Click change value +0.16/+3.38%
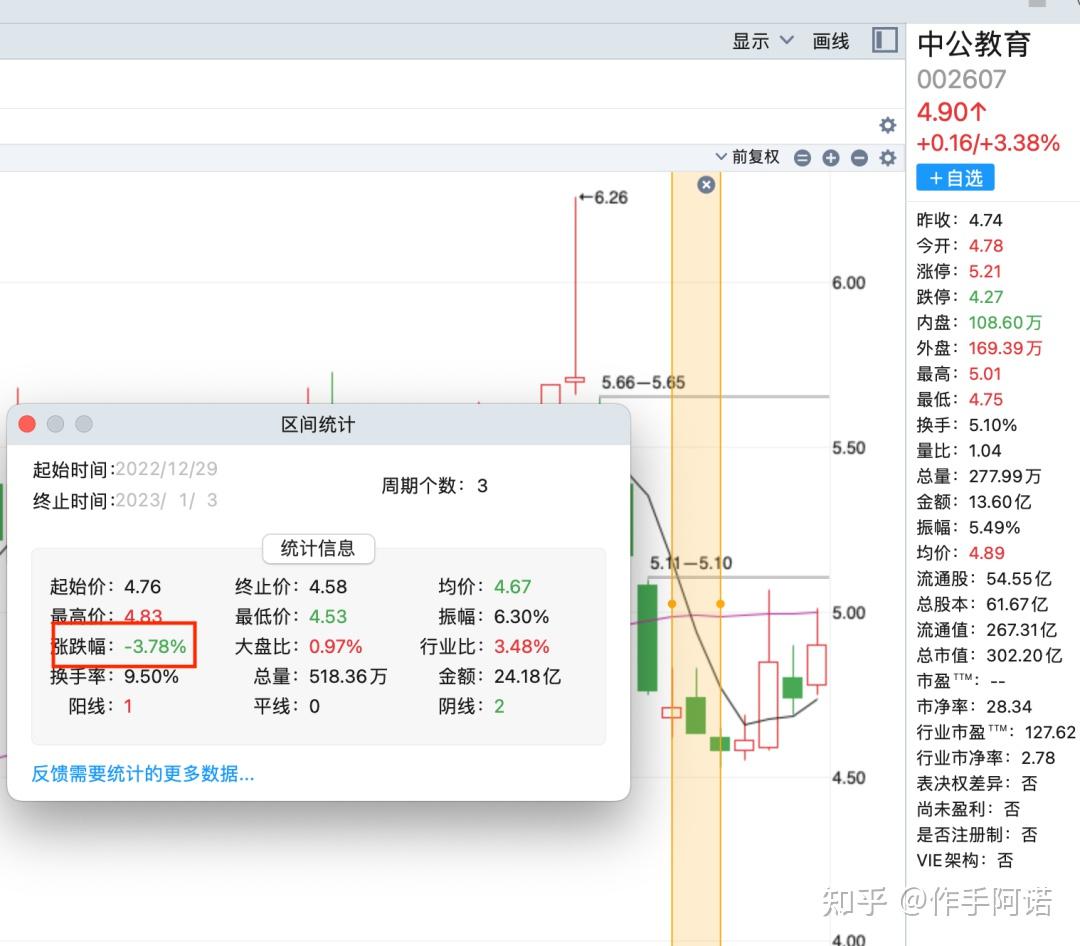 click(x=988, y=143)
